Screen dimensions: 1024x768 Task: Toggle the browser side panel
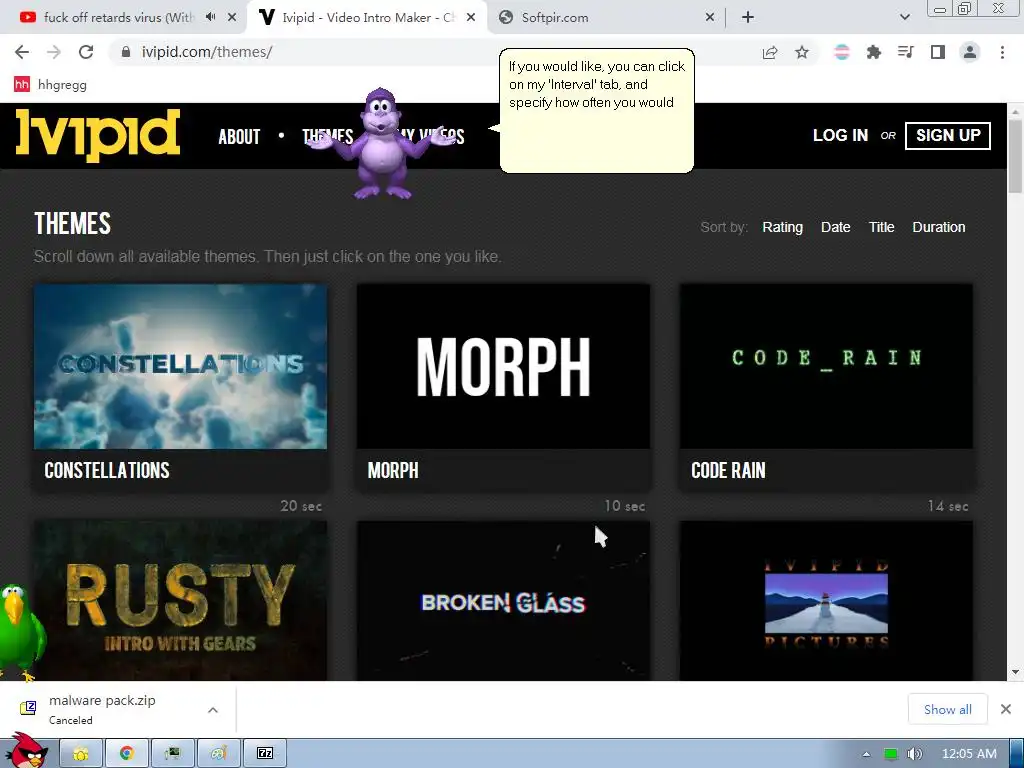click(x=938, y=52)
